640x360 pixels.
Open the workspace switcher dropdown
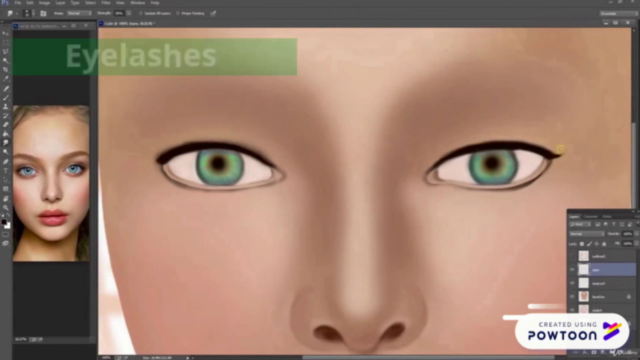tap(619, 13)
